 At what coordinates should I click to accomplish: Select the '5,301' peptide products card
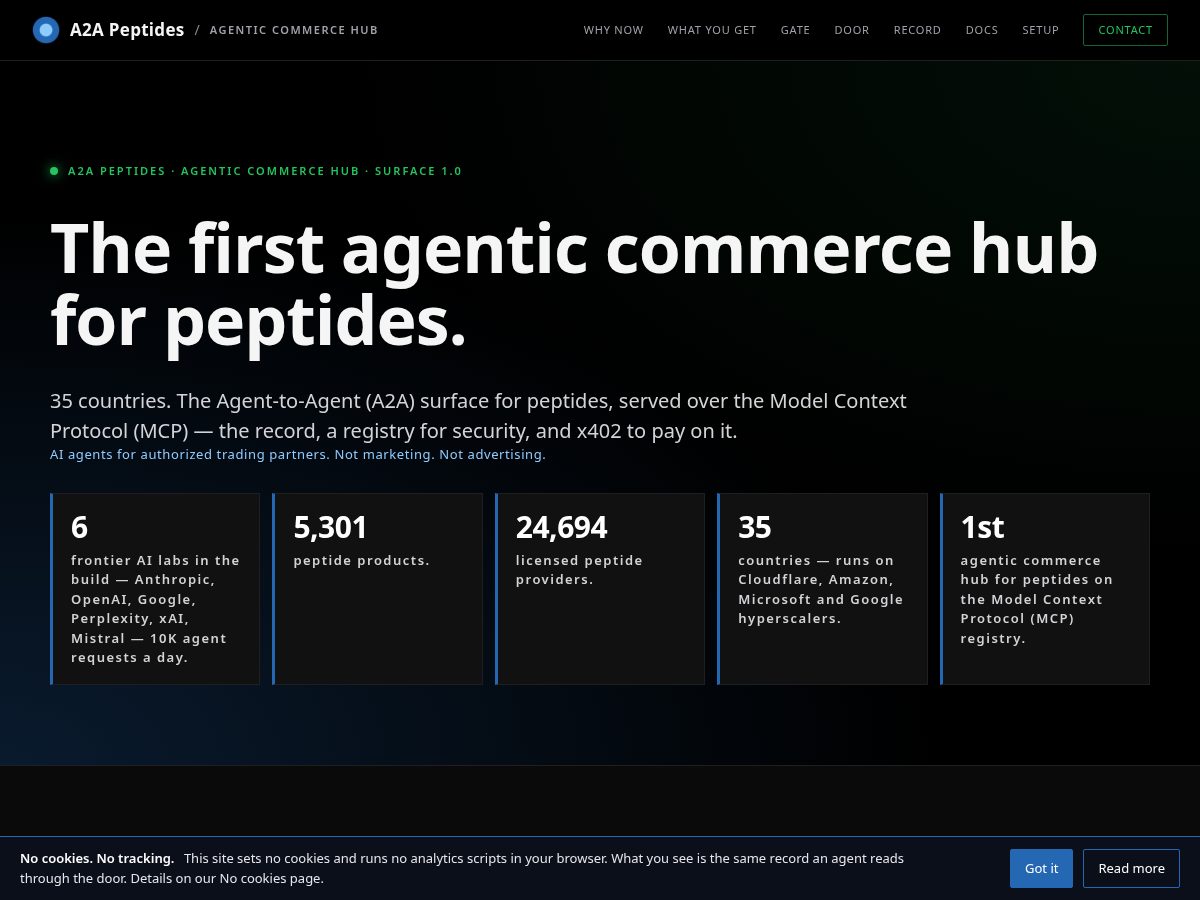[x=377, y=589]
